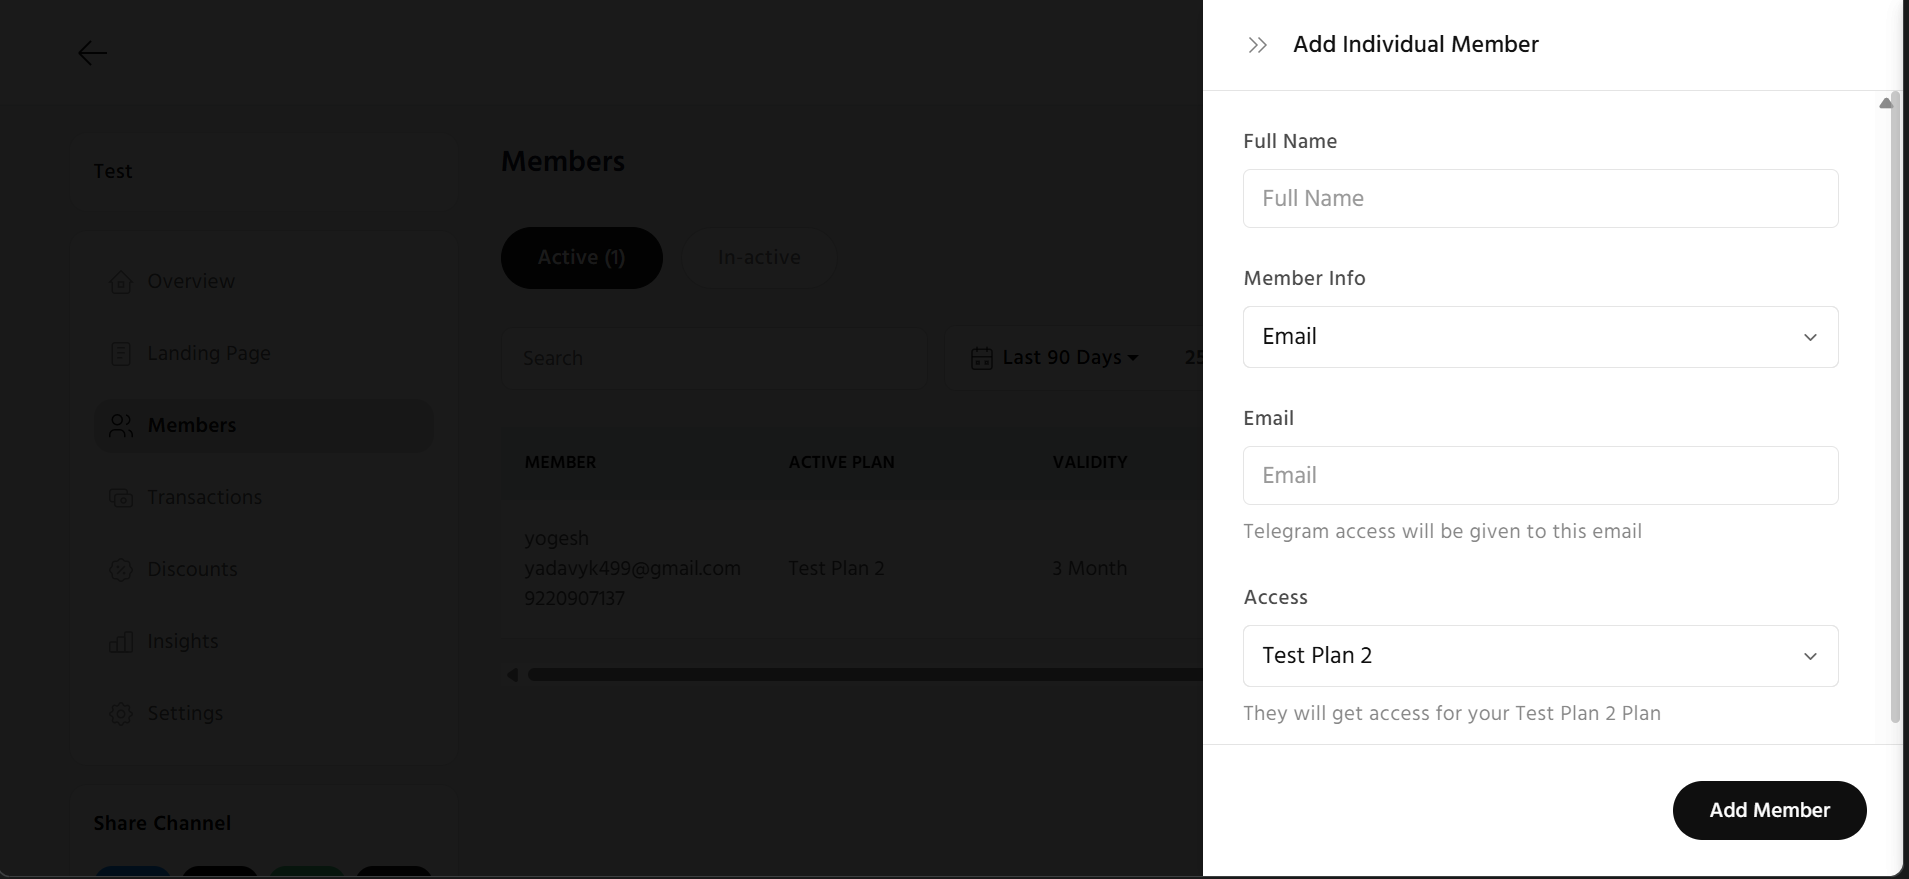Collapse panel with double-chevron icon
1909x879 pixels.
1258,45
